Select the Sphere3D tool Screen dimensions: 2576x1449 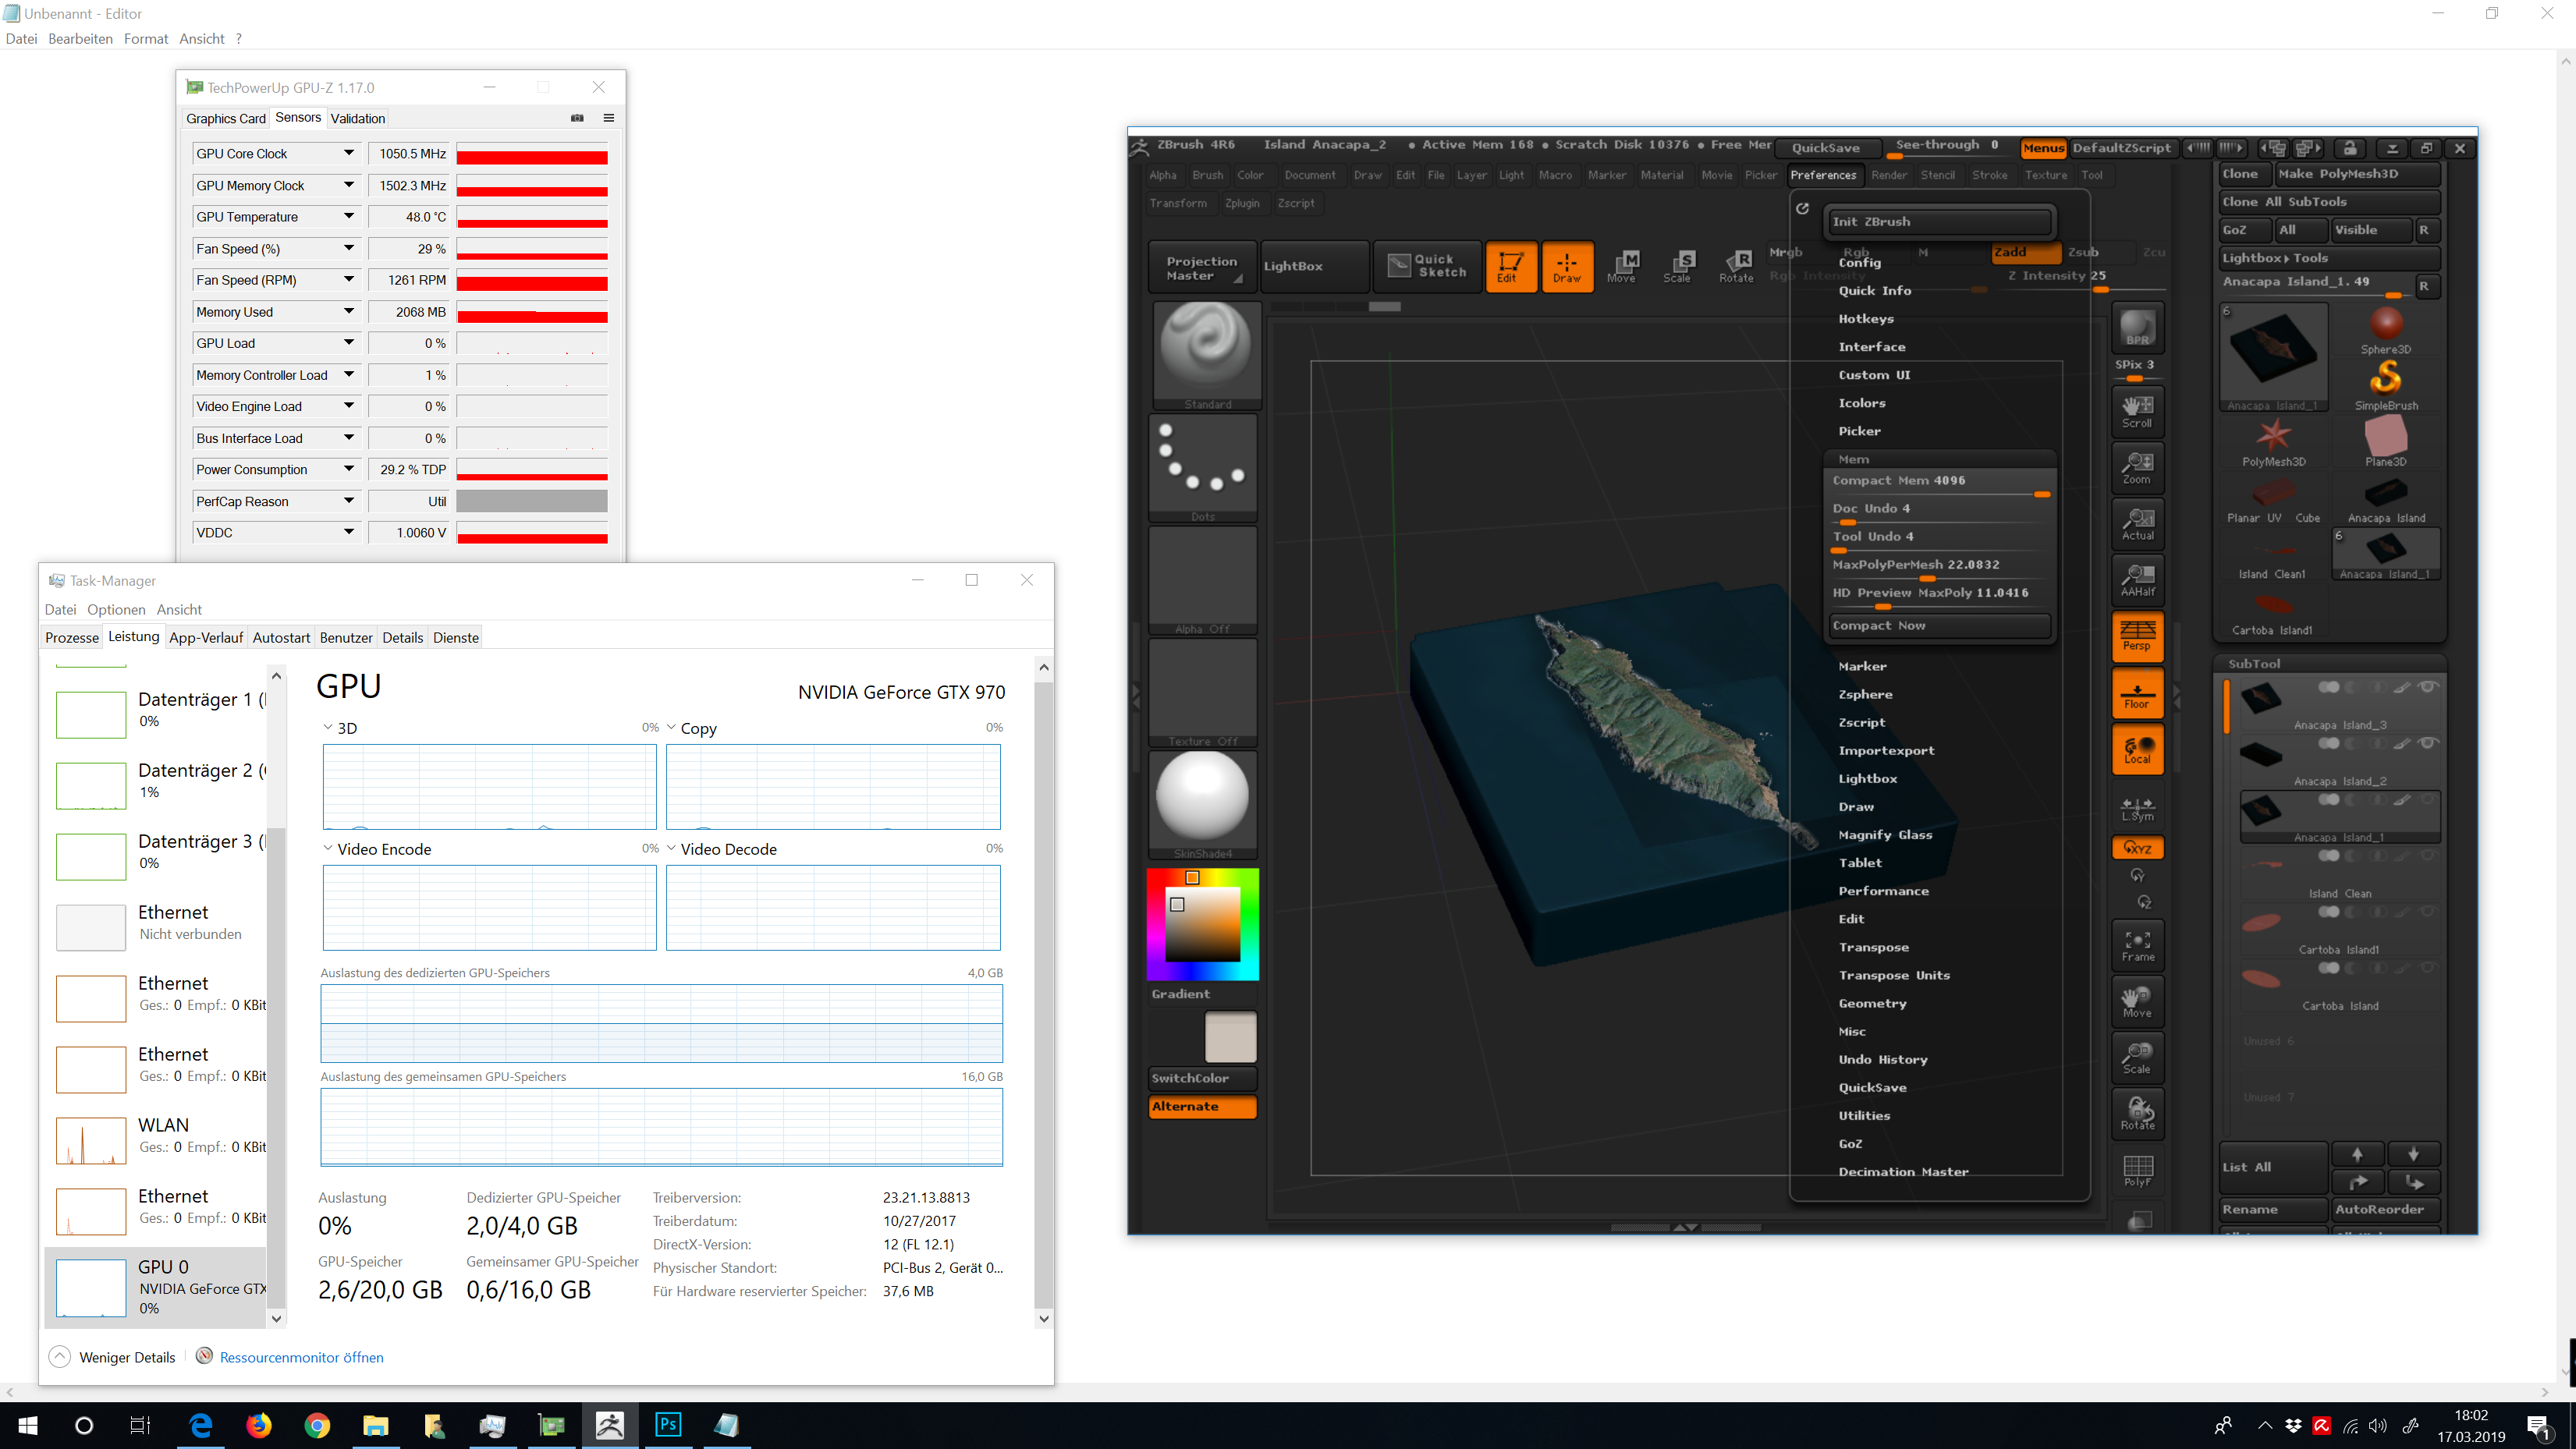click(x=2386, y=330)
